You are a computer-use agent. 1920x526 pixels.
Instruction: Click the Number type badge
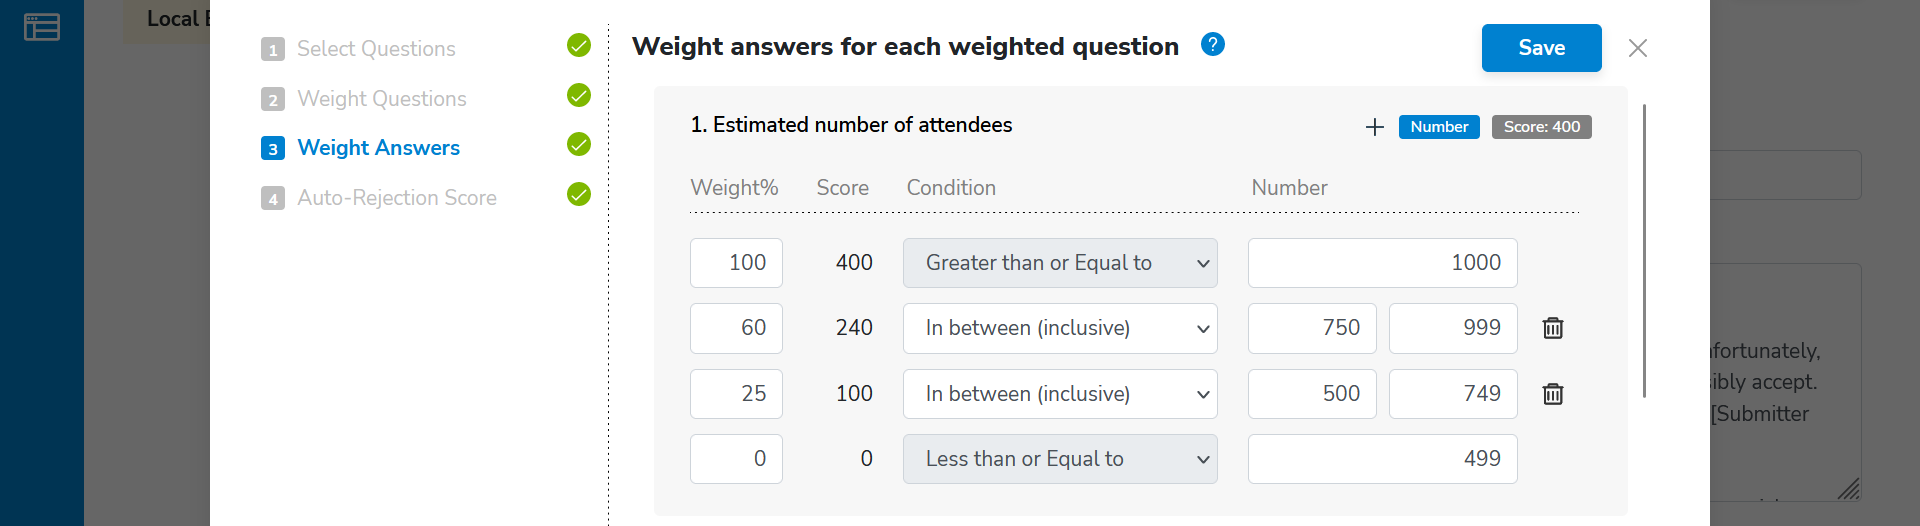coord(1439,127)
